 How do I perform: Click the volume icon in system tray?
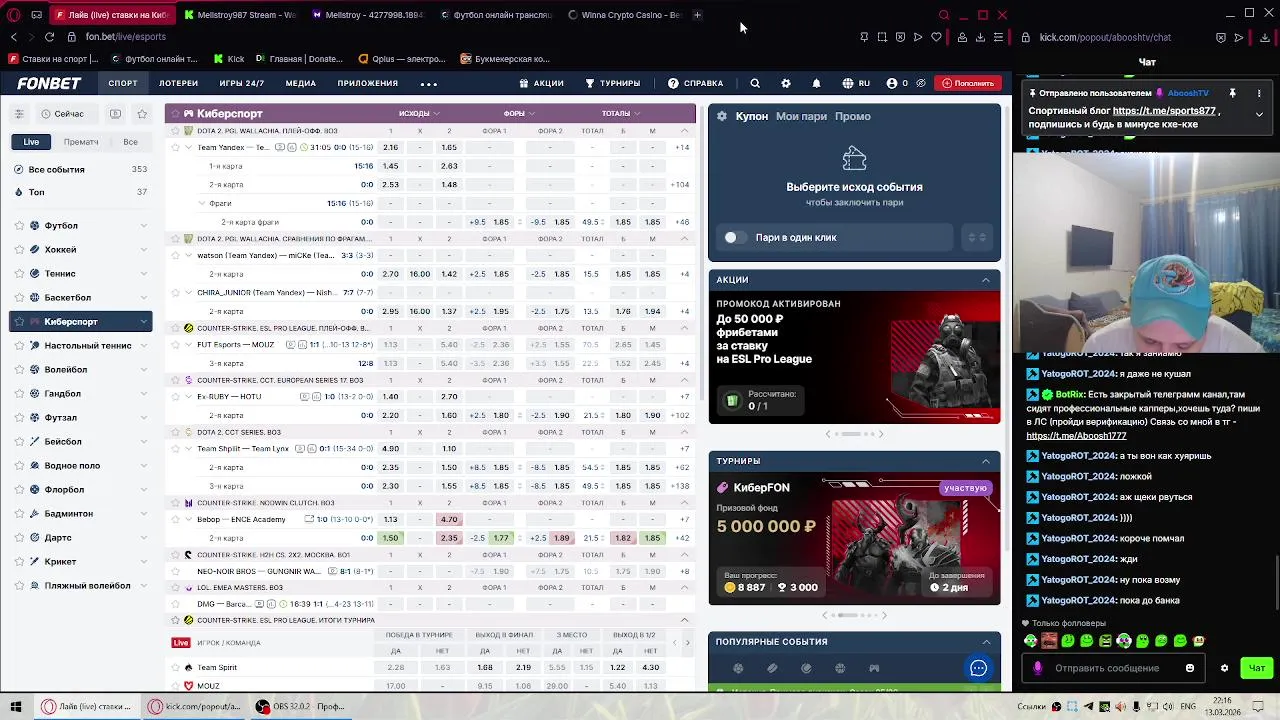[x=1169, y=706]
